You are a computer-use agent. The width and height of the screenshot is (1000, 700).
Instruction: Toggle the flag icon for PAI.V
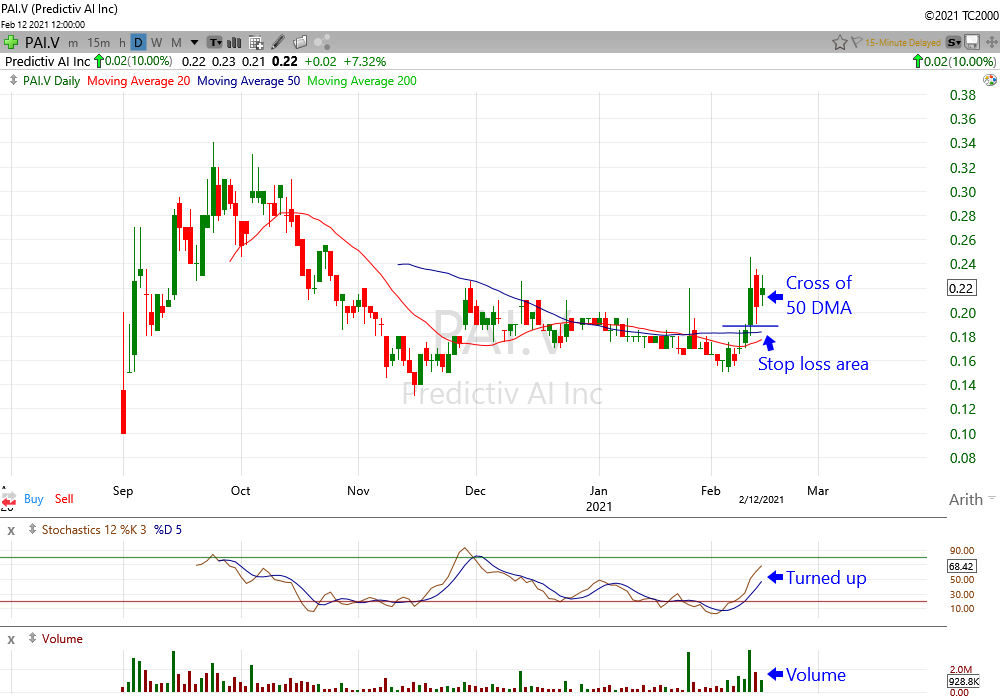(x=857, y=42)
